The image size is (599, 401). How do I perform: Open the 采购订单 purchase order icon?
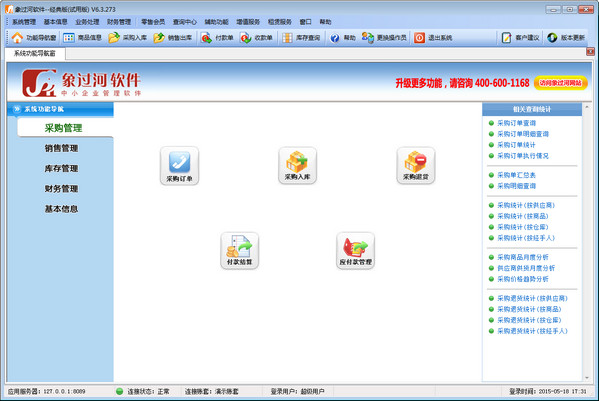pos(180,166)
